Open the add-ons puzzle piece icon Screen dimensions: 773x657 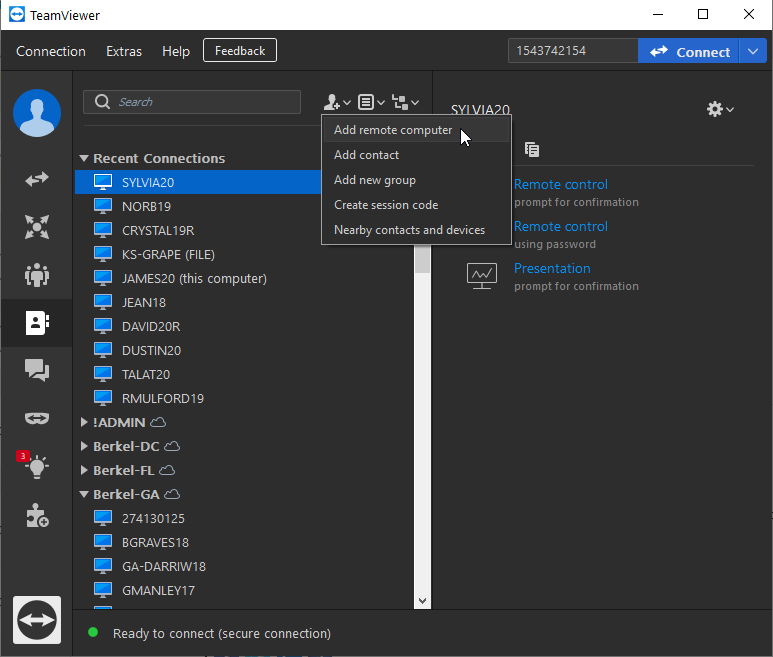[37, 516]
